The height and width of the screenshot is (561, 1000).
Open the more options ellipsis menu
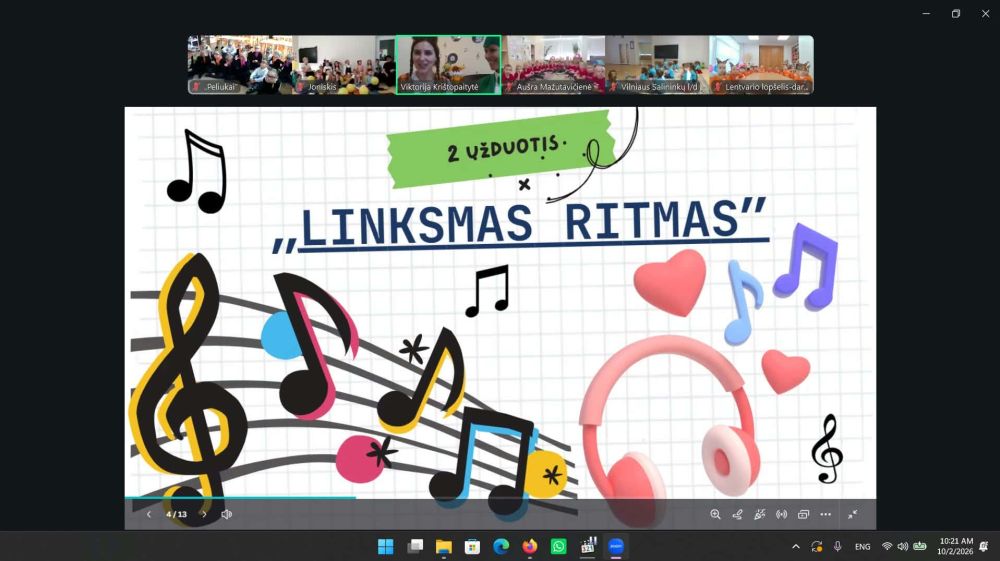[826, 514]
